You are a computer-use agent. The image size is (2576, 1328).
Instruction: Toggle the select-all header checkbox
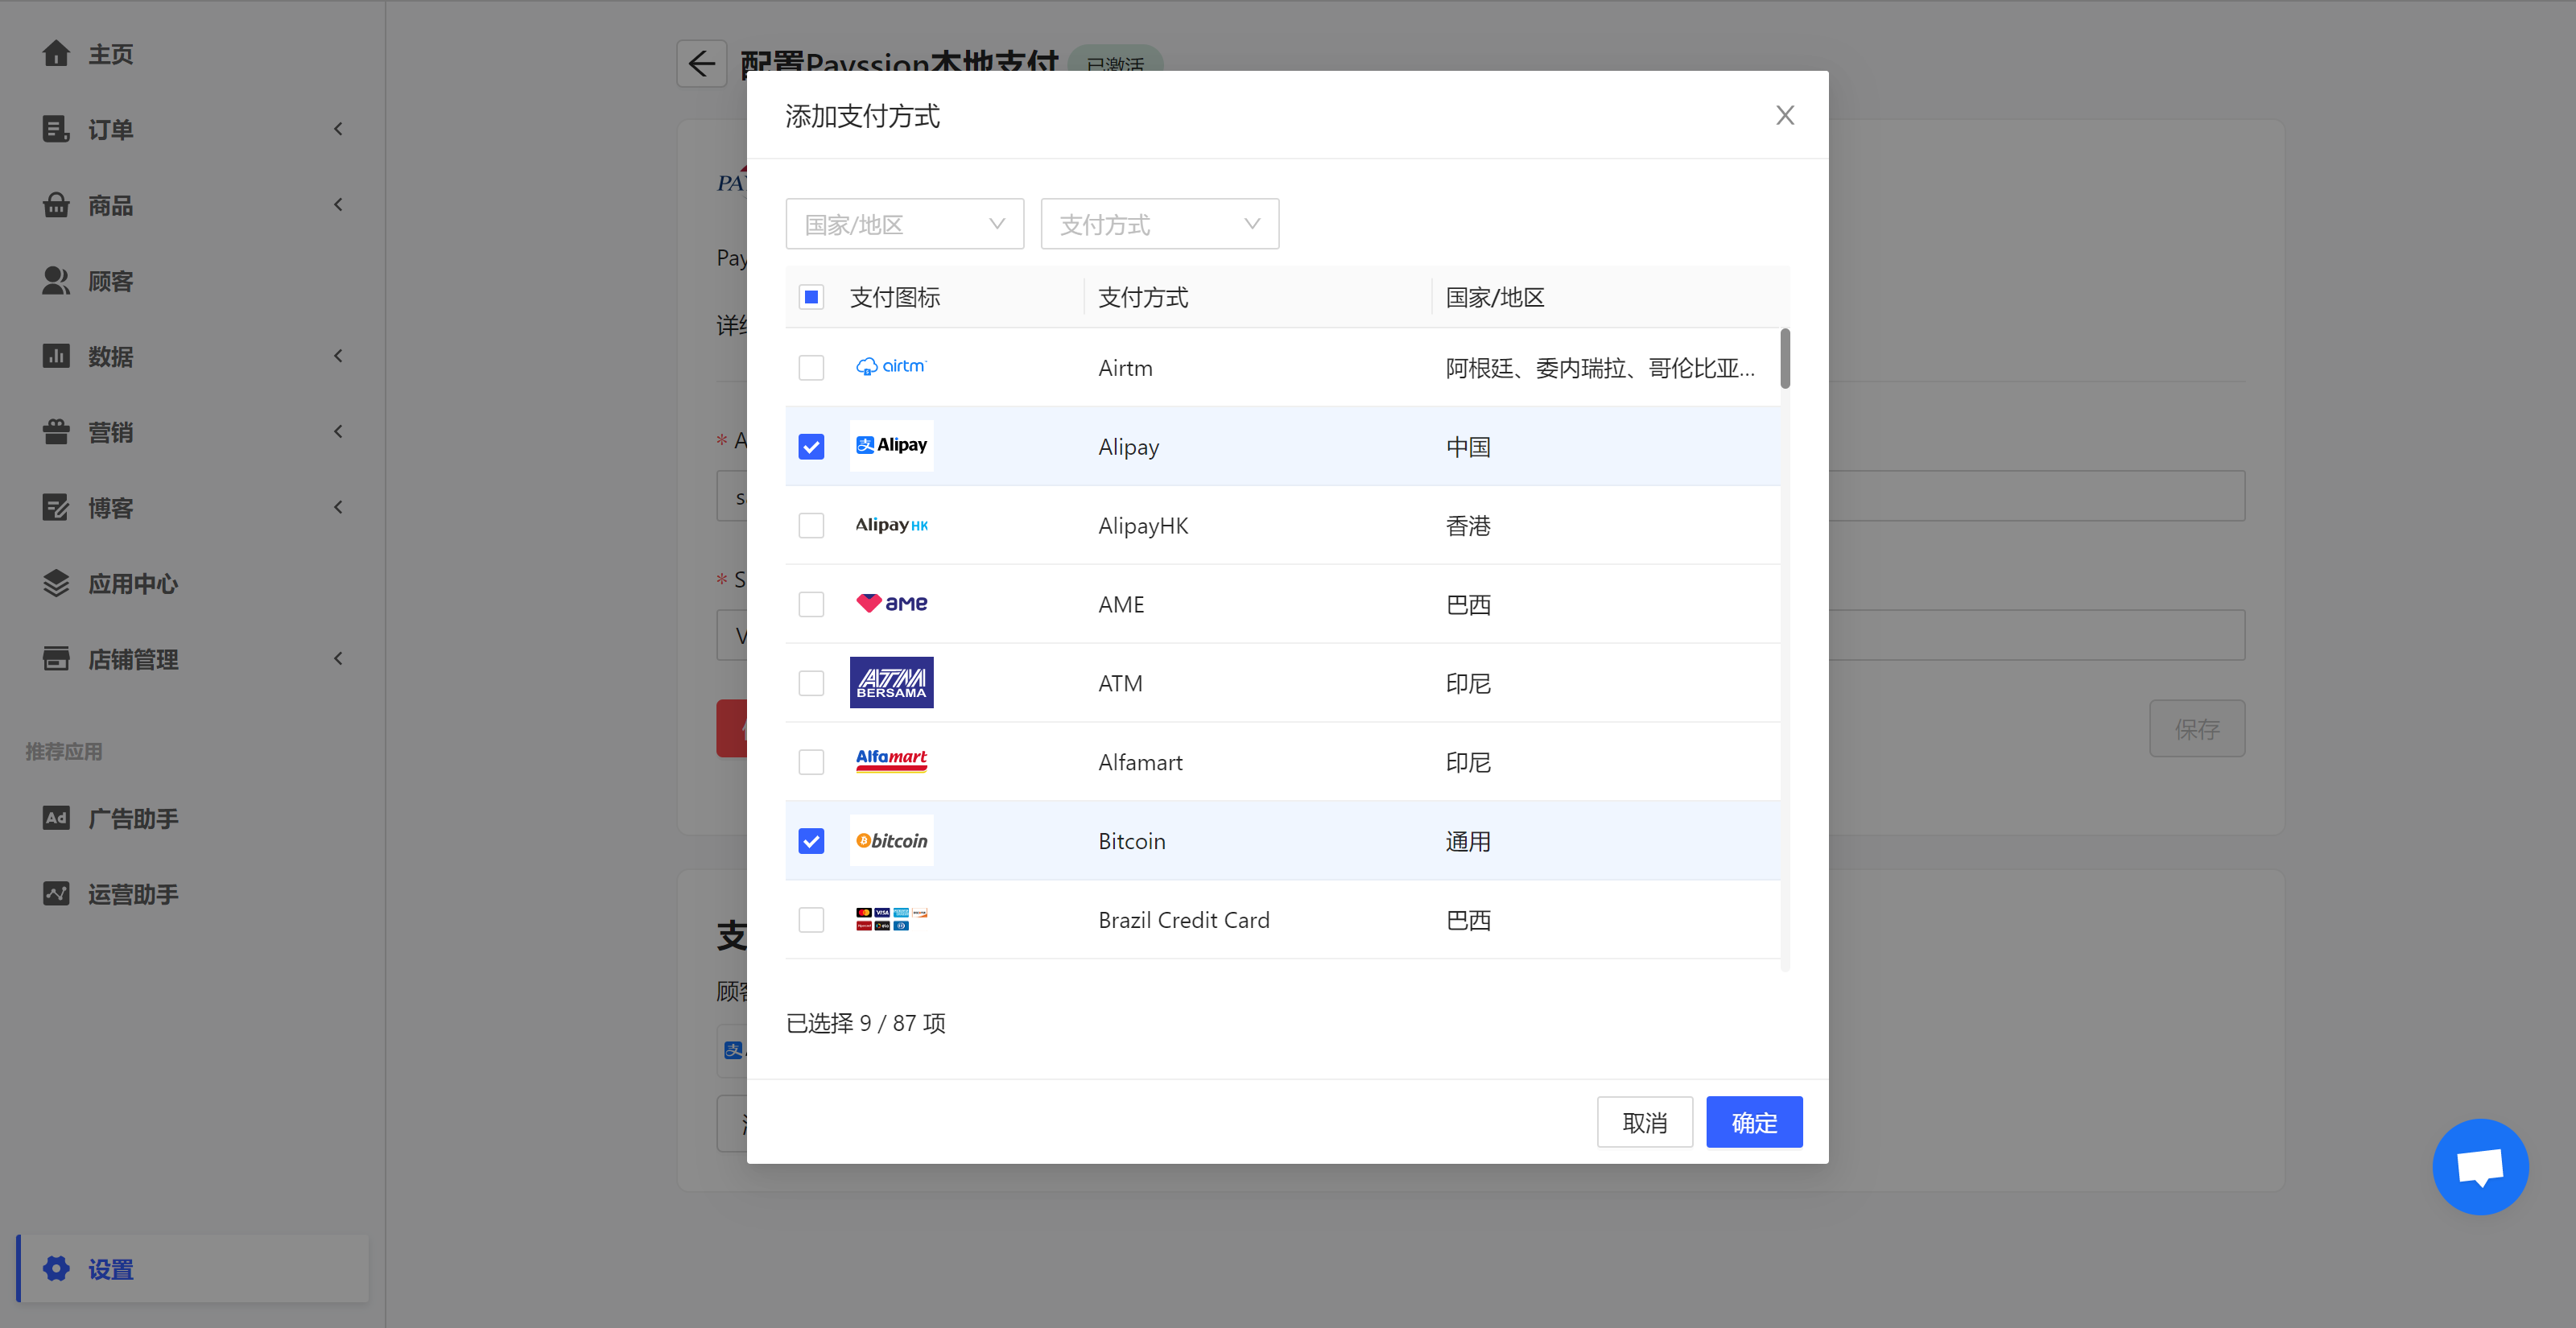[x=811, y=297]
